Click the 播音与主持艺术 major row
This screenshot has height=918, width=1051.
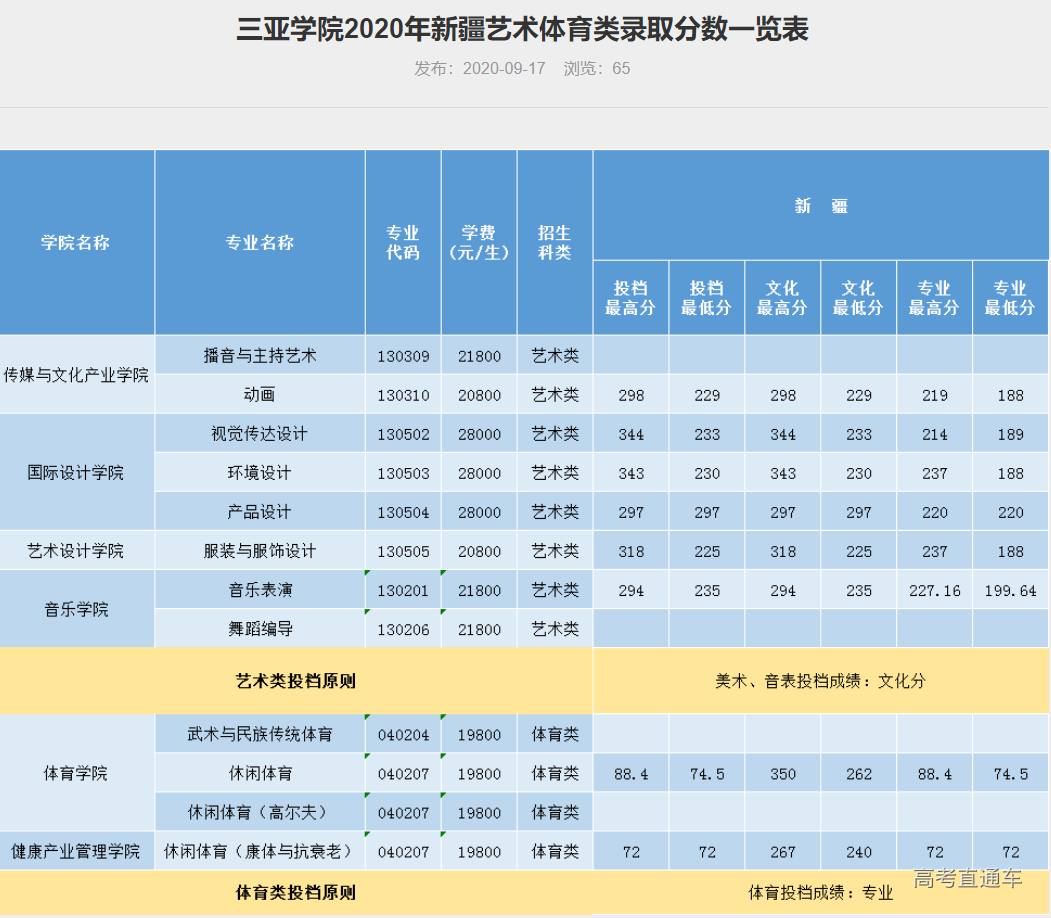click(x=262, y=354)
